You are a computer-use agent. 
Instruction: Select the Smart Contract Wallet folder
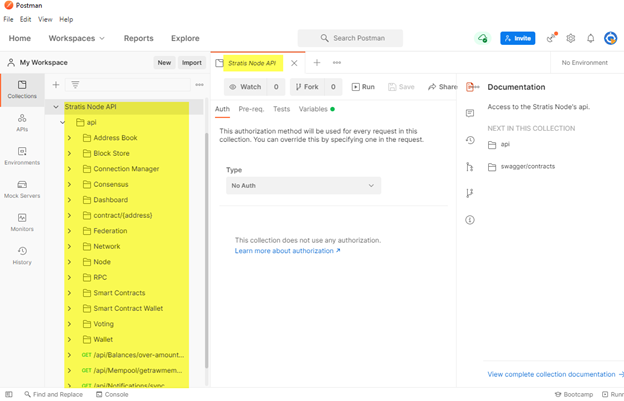127,309
